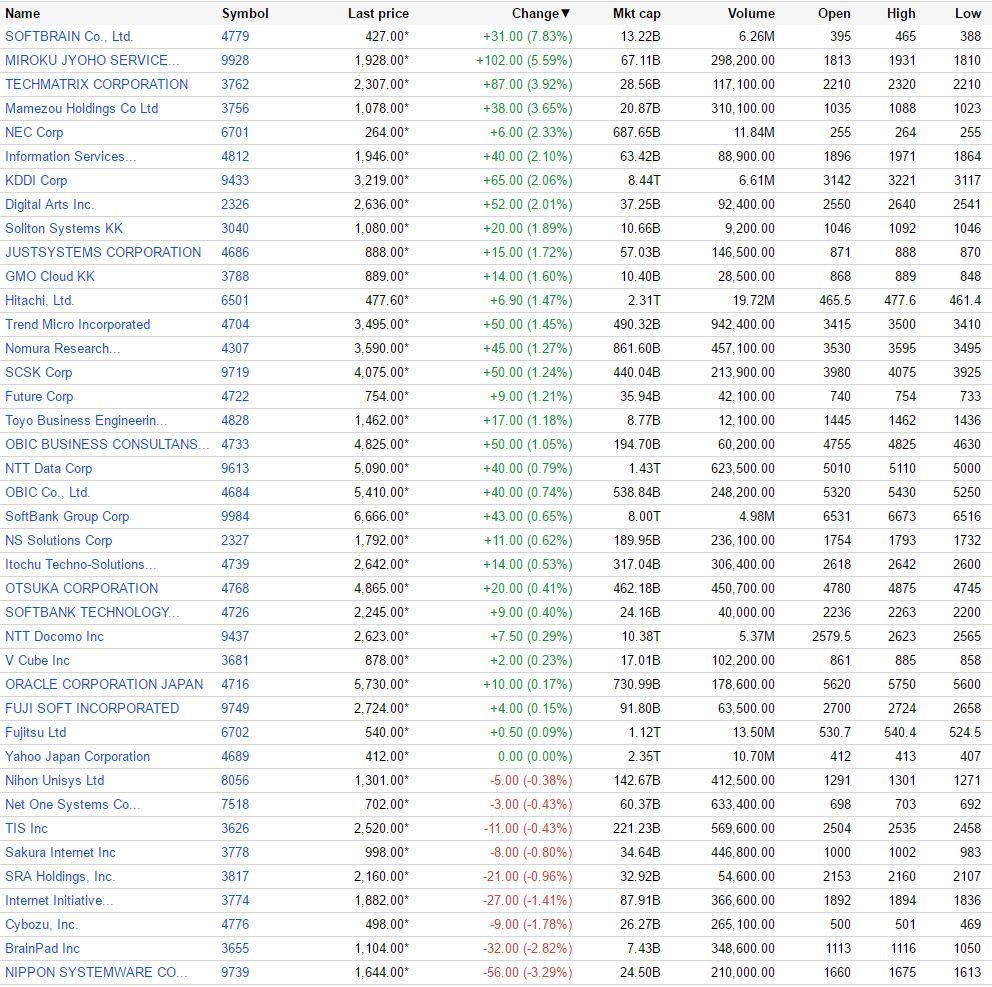Open Soliton Systems KK link
This screenshot has height=987, width=992.
tap(64, 229)
